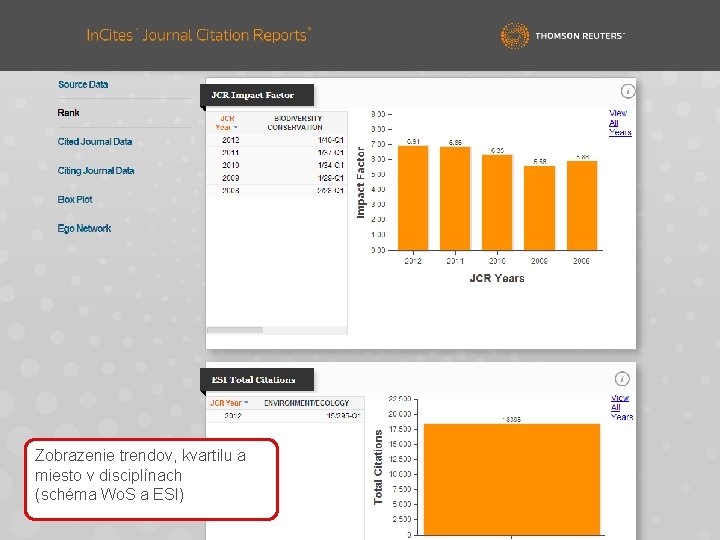
Task: Click the 2012 bar in Impact Factor chart
Action: (x=413, y=198)
